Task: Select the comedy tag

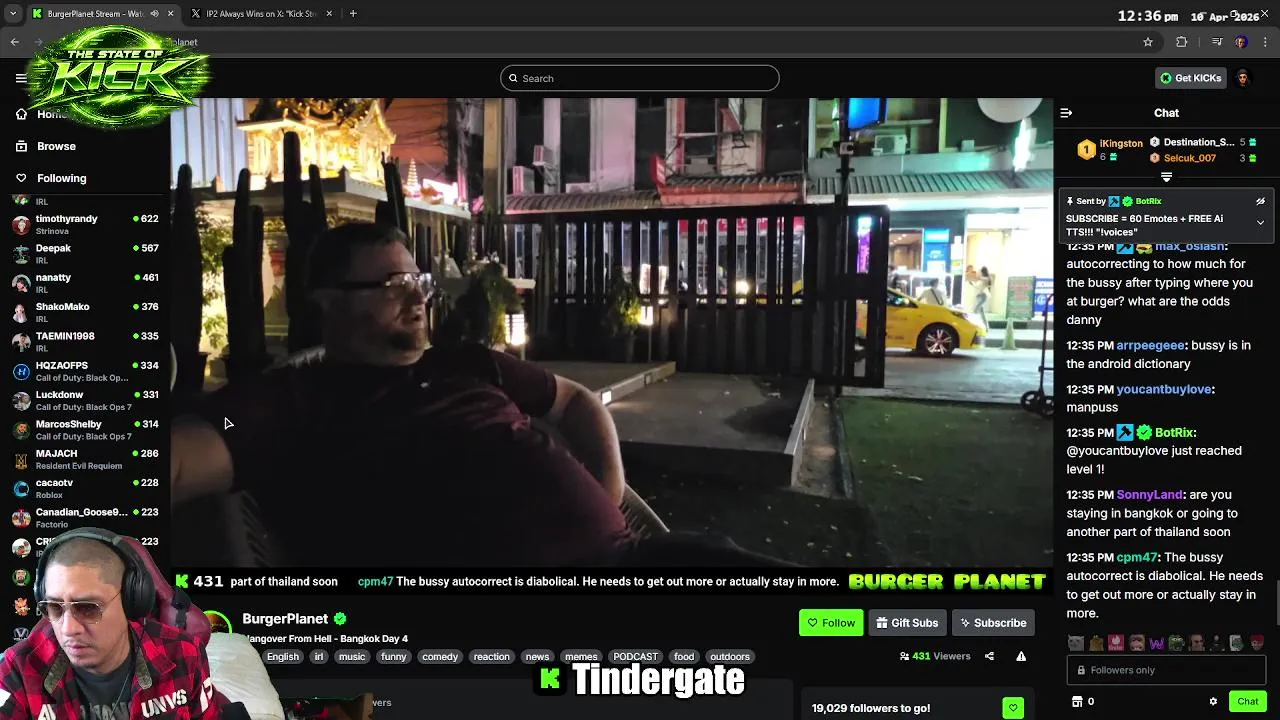Action: coord(440,657)
